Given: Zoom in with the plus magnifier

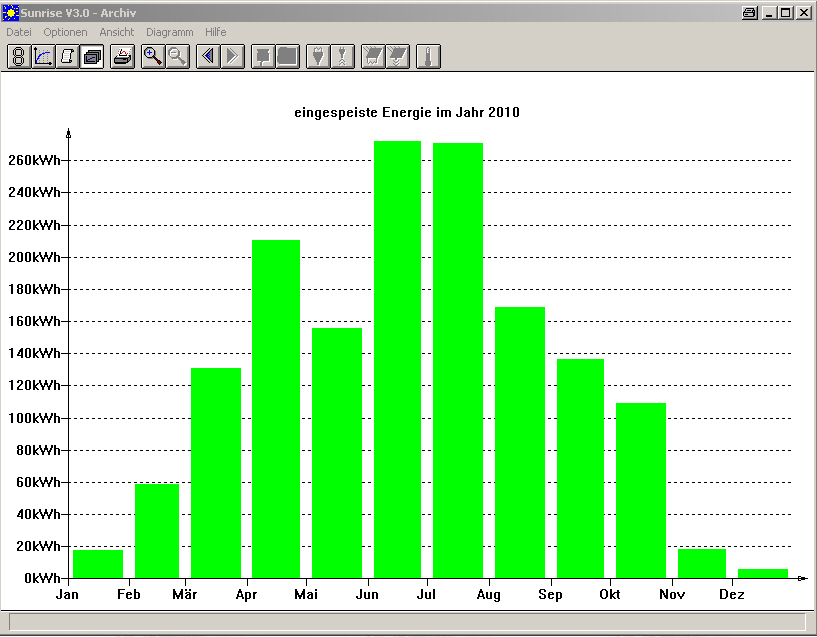Looking at the screenshot, I should pos(153,56).
